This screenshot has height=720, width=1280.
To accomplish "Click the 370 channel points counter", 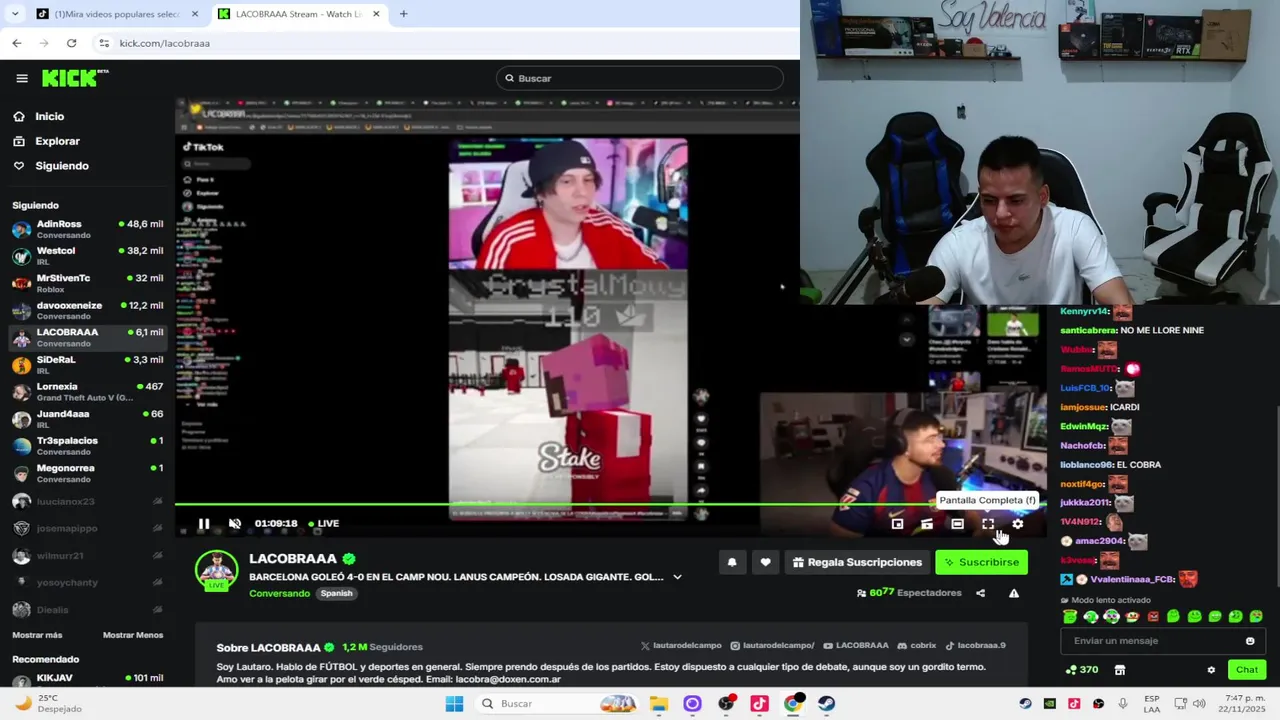I will tap(1082, 670).
